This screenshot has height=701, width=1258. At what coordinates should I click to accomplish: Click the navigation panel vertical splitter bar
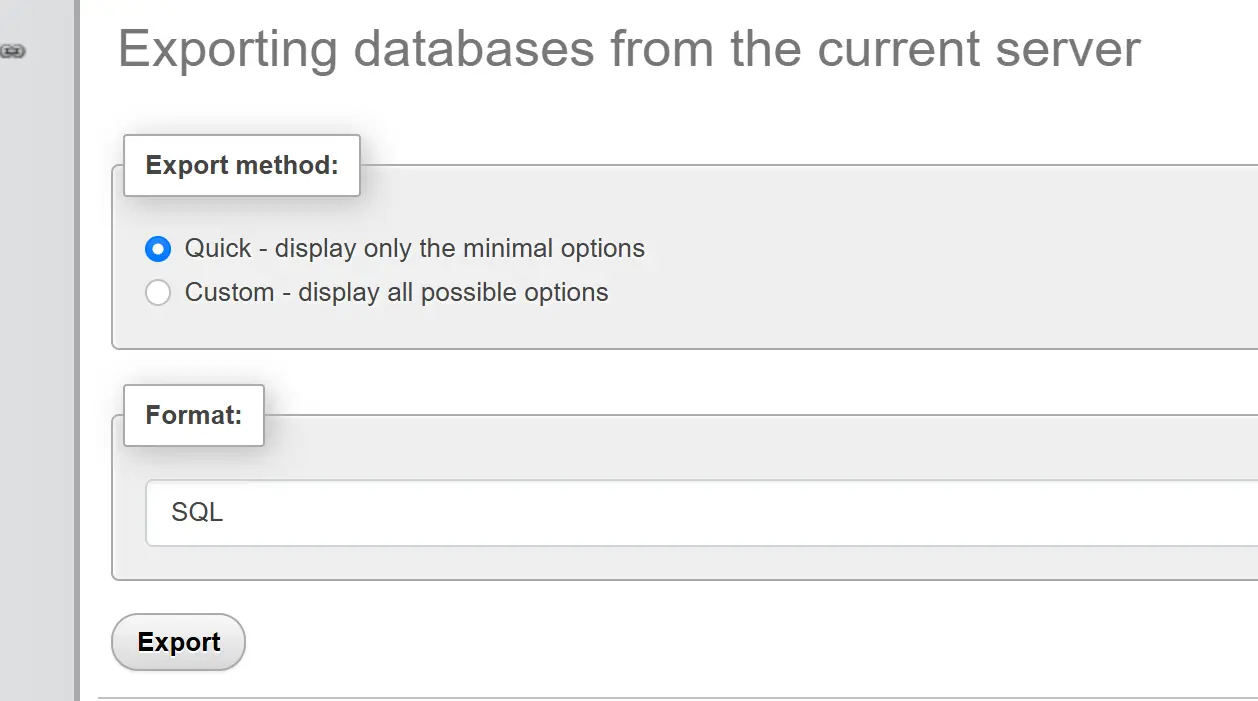pyautogui.click(x=76, y=350)
